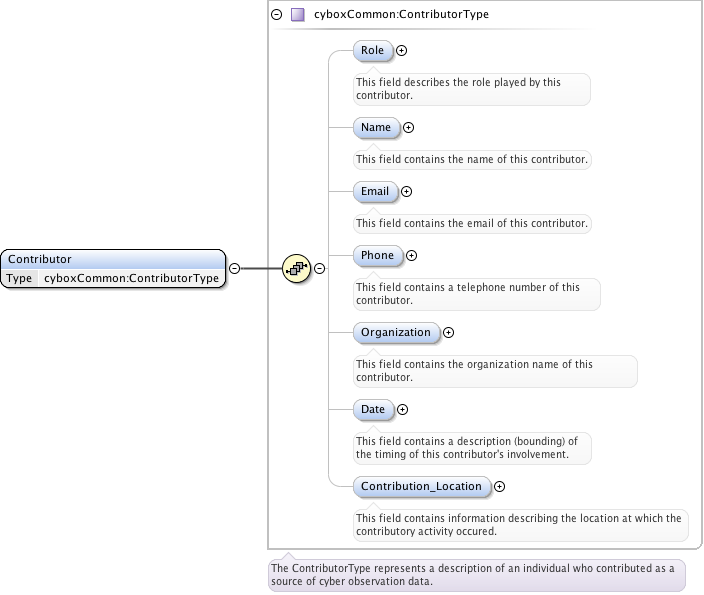This screenshot has width=704, height=595.
Task: Expand the Role element
Action: [402, 50]
